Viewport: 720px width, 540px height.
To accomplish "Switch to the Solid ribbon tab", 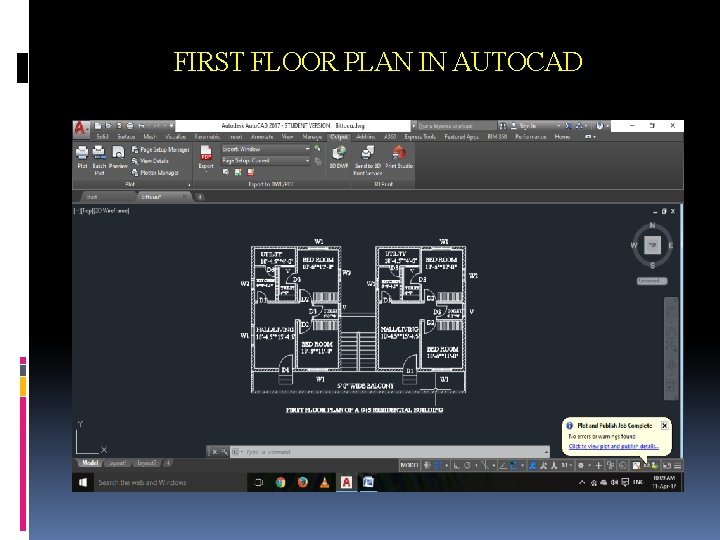I will click(102, 137).
